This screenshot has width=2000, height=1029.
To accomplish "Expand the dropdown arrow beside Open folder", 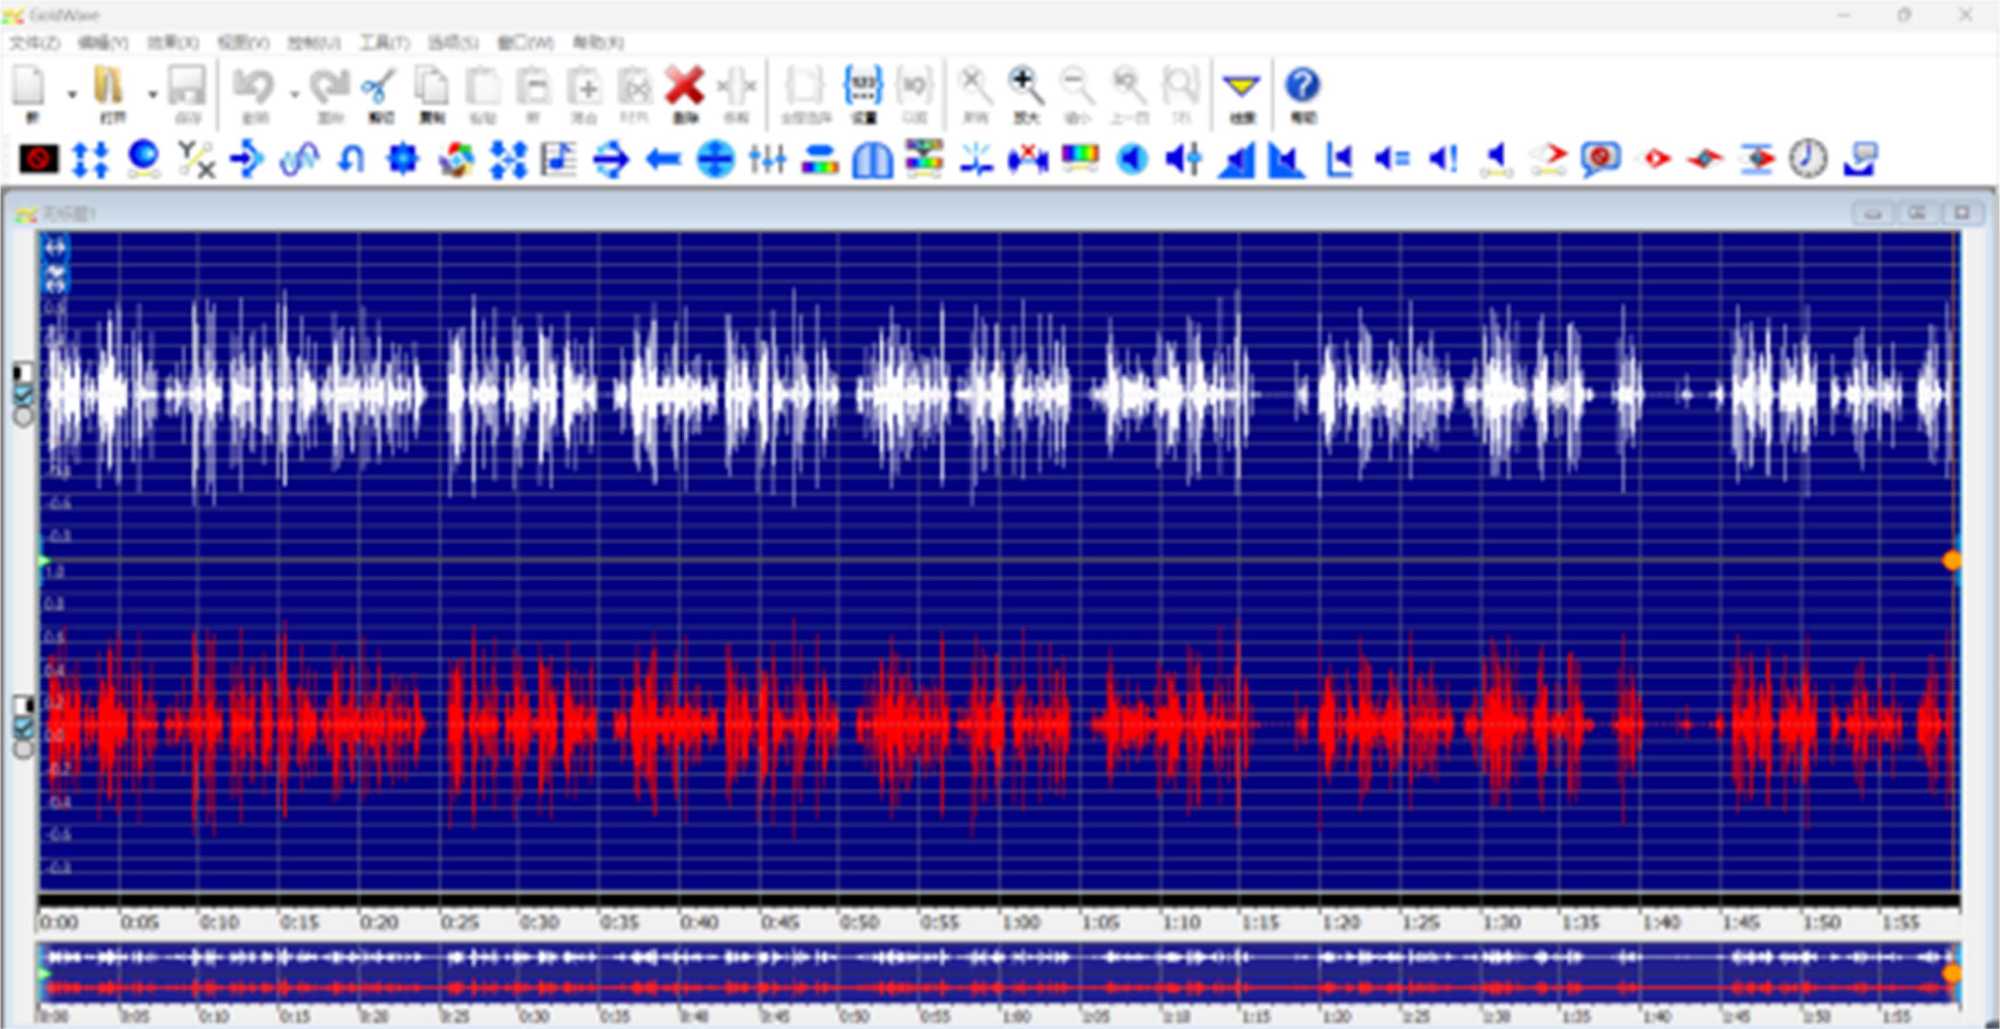I will tap(152, 94).
